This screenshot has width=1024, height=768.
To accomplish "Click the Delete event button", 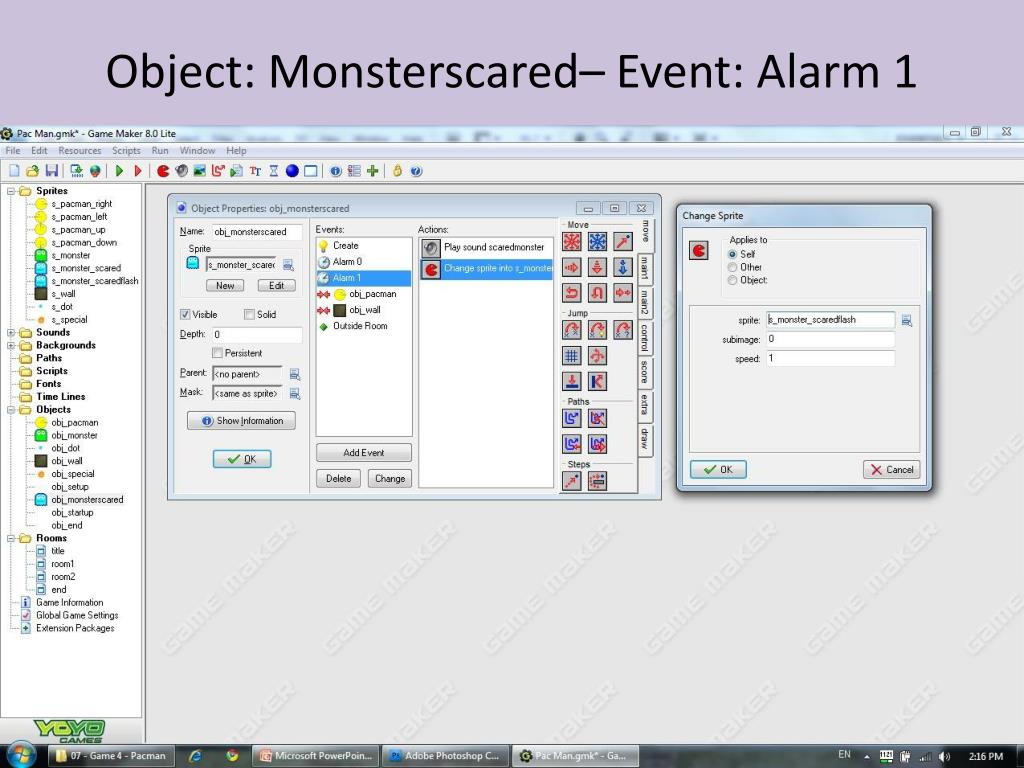I will click(x=338, y=479).
